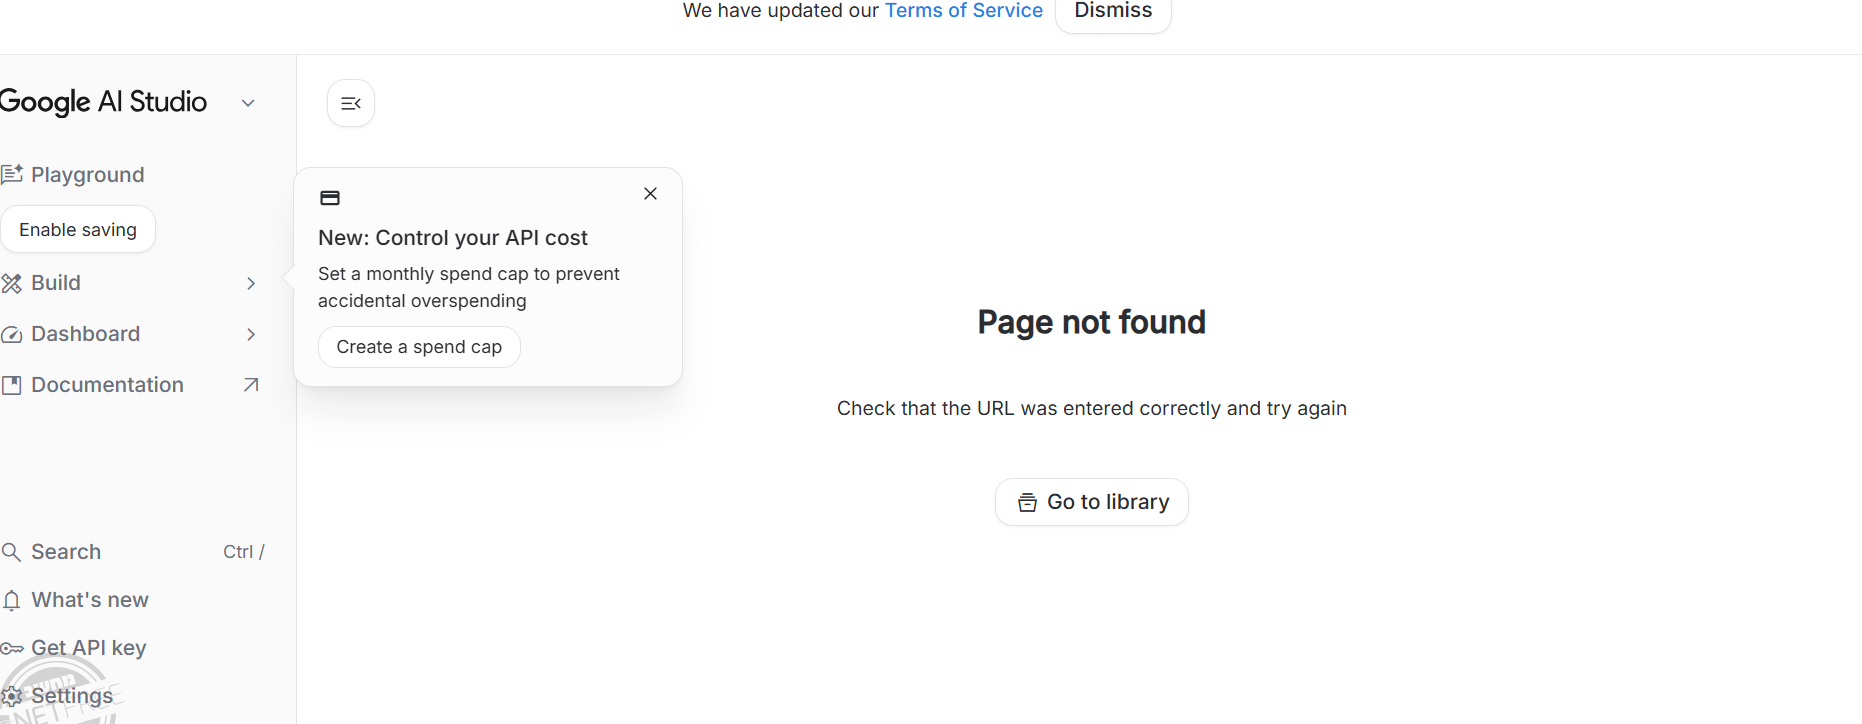Open the Google AI Studio dropdown arrow
The image size is (1862, 724).
pyautogui.click(x=248, y=103)
